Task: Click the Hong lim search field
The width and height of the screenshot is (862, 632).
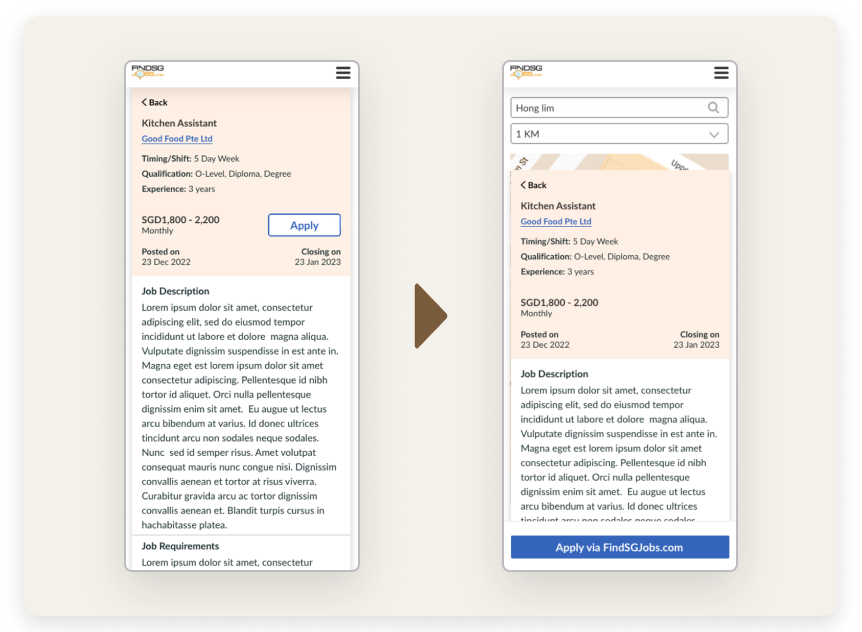Action: pos(620,108)
